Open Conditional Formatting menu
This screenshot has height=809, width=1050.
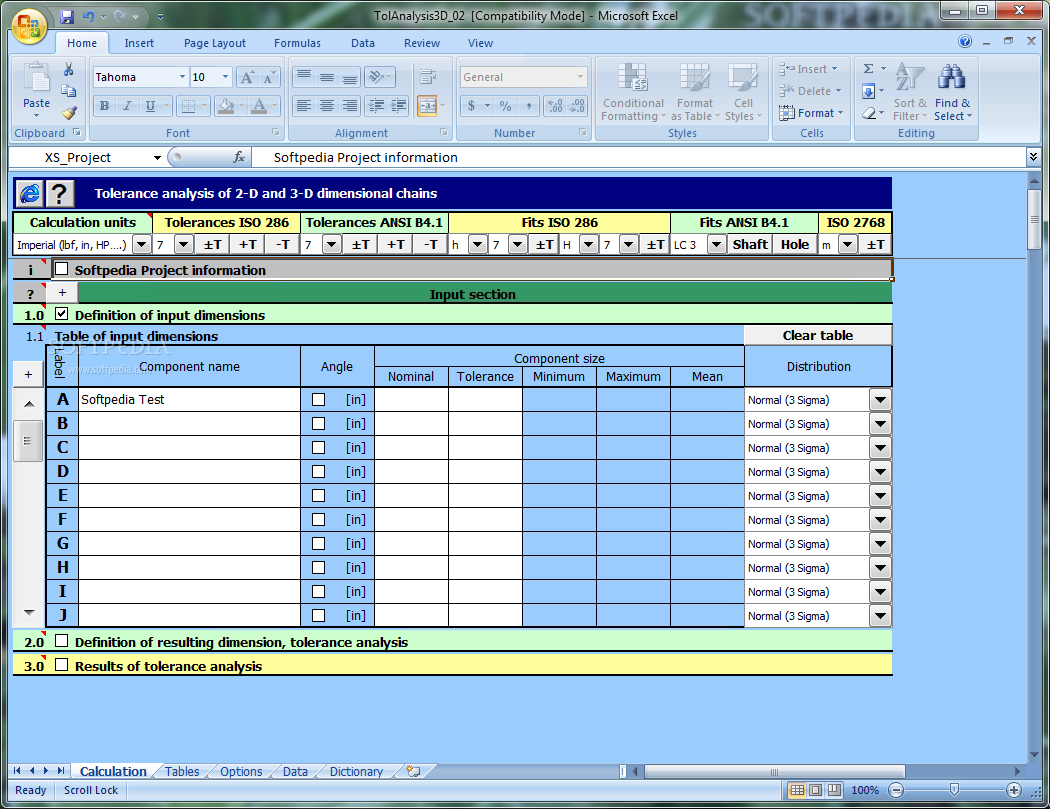coord(633,92)
